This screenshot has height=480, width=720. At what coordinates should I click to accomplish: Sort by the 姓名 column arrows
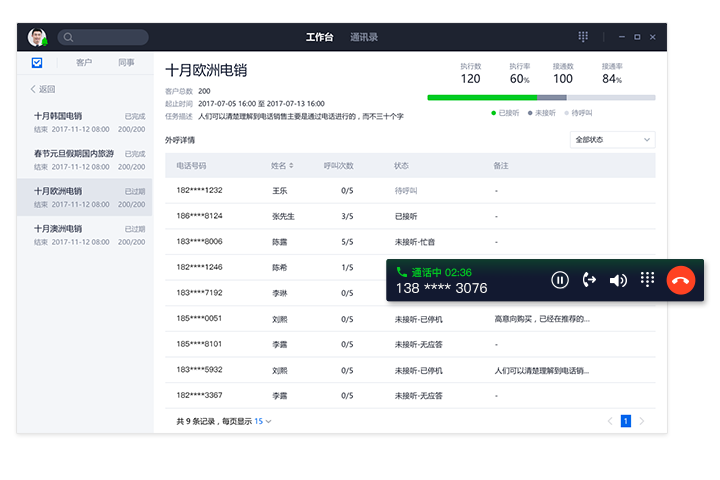pyautogui.click(x=291, y=166)
